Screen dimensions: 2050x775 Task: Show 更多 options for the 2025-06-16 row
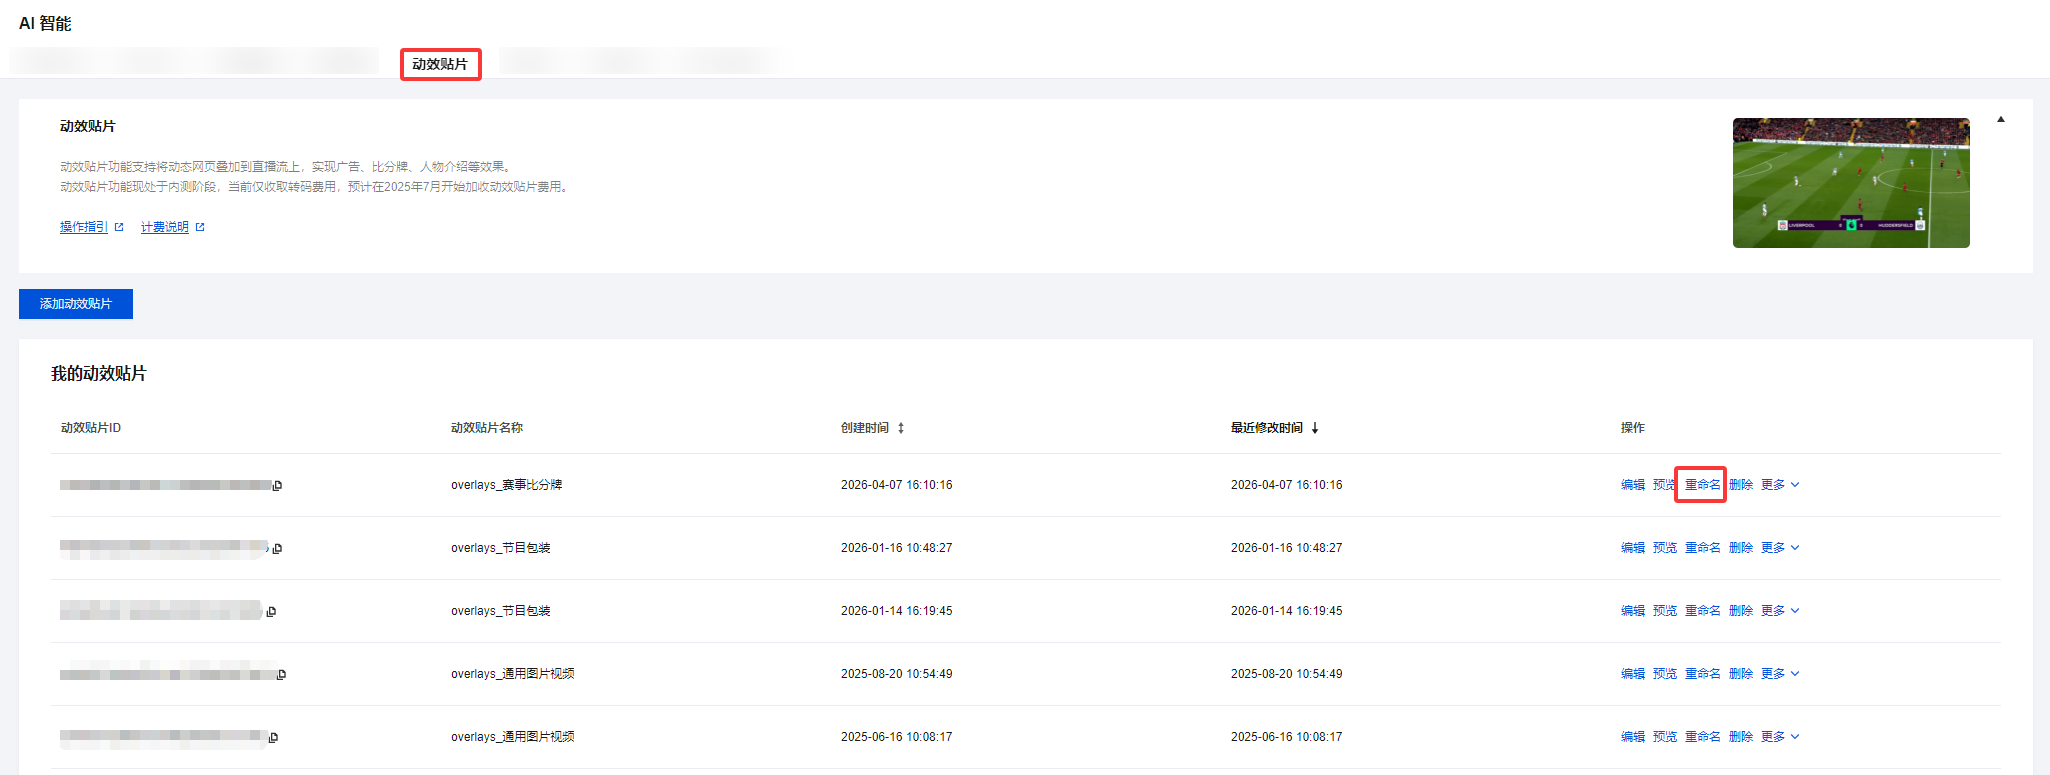[1780, 737]
